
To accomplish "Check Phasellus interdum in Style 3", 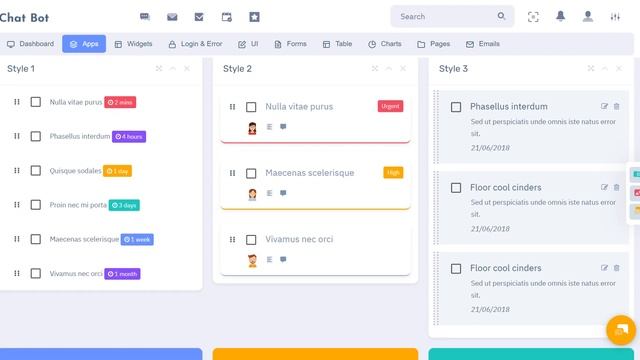I will (x=456, y=107).
